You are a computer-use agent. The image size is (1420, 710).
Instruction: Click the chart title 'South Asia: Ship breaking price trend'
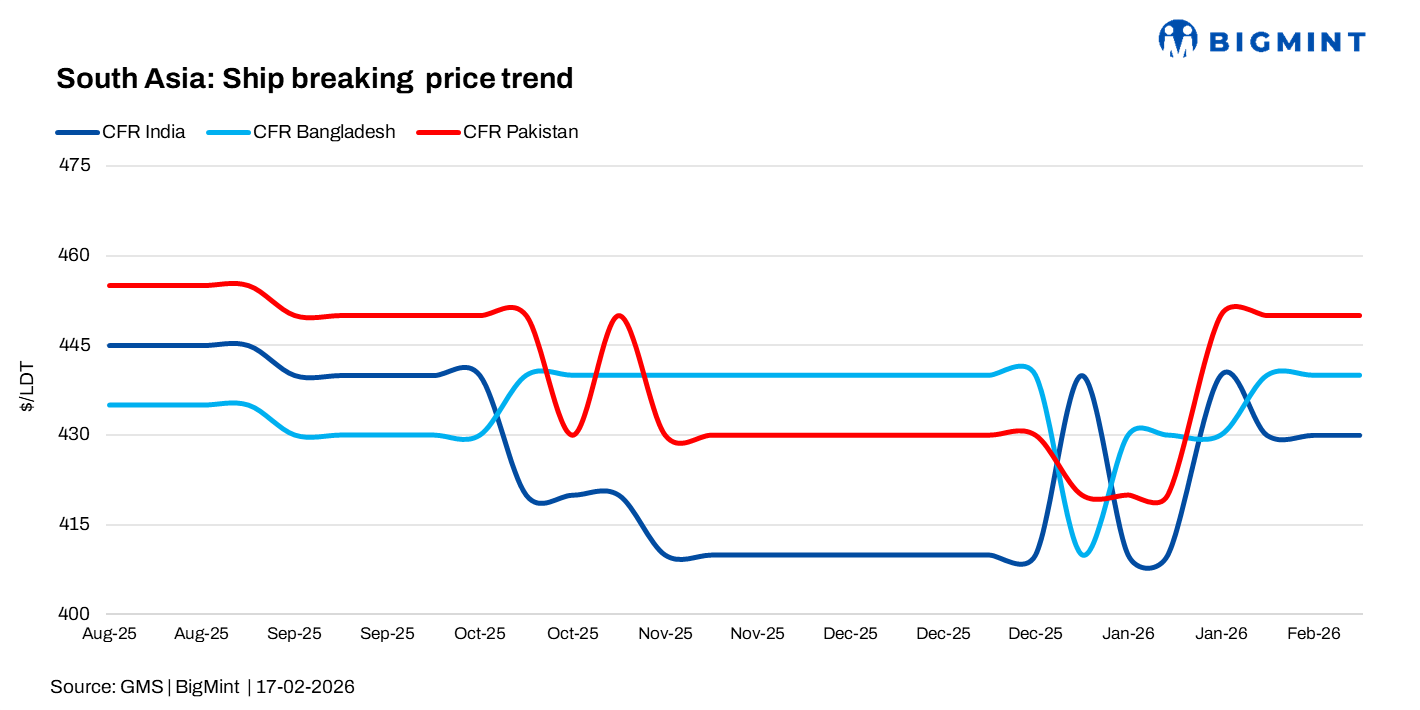(314, 78)
